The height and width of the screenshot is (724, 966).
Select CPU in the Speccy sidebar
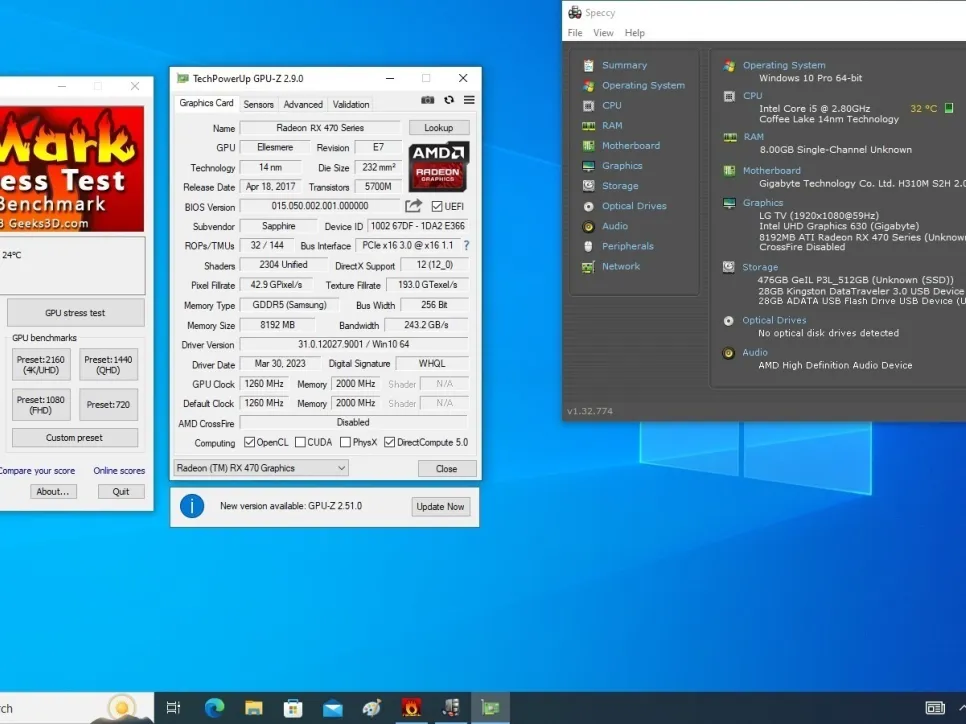[x=611, y=105]
